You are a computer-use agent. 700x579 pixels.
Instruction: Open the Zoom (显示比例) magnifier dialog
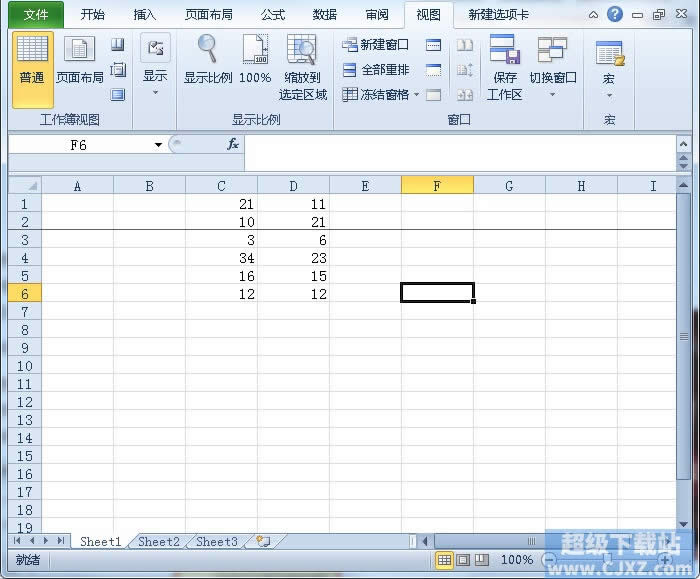coord(208,60)
